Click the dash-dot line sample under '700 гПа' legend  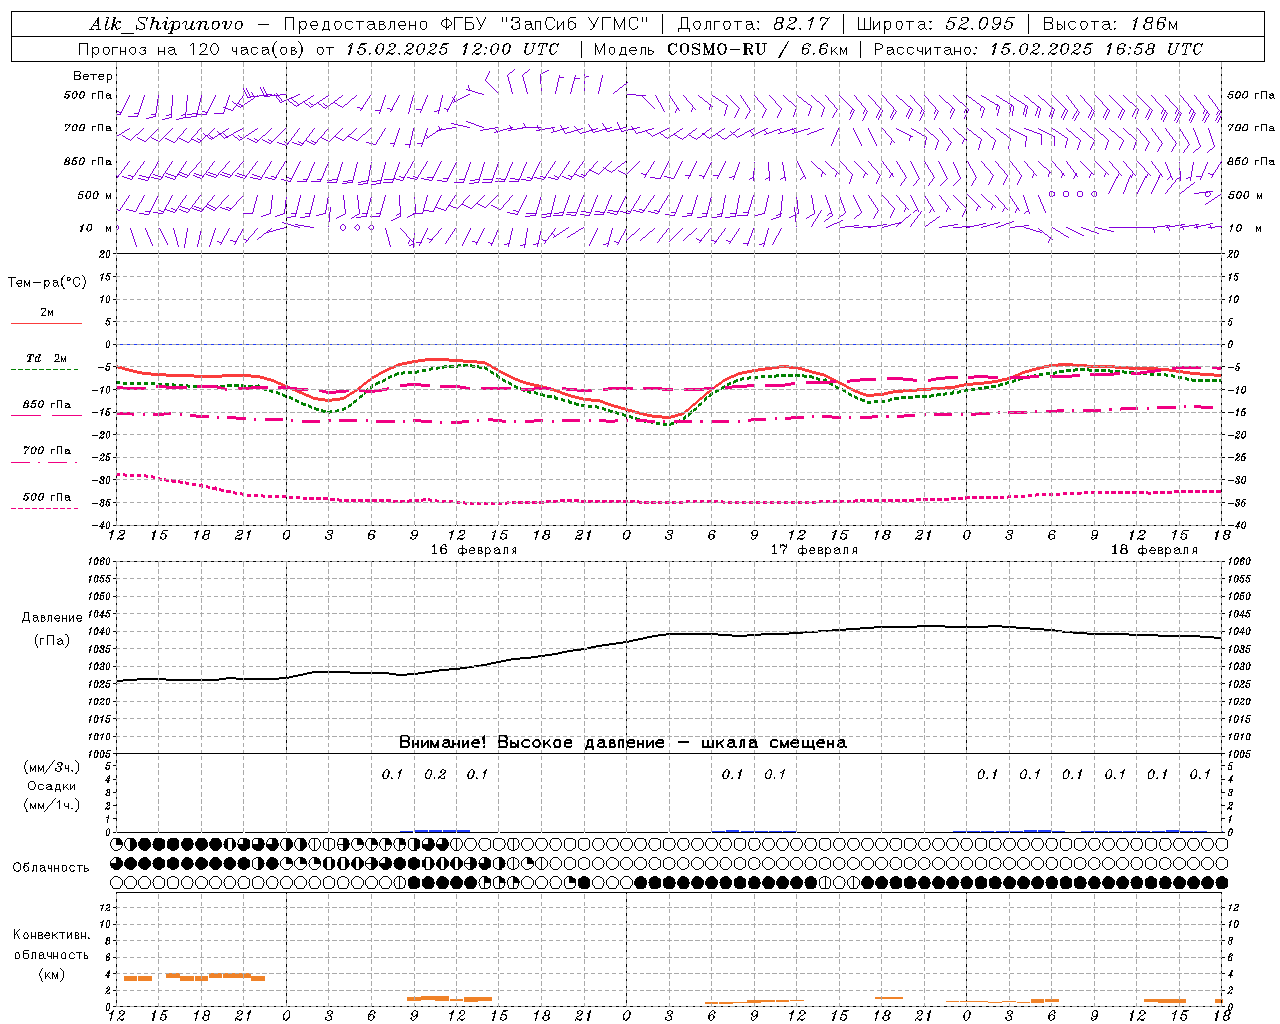click(44, 462)
